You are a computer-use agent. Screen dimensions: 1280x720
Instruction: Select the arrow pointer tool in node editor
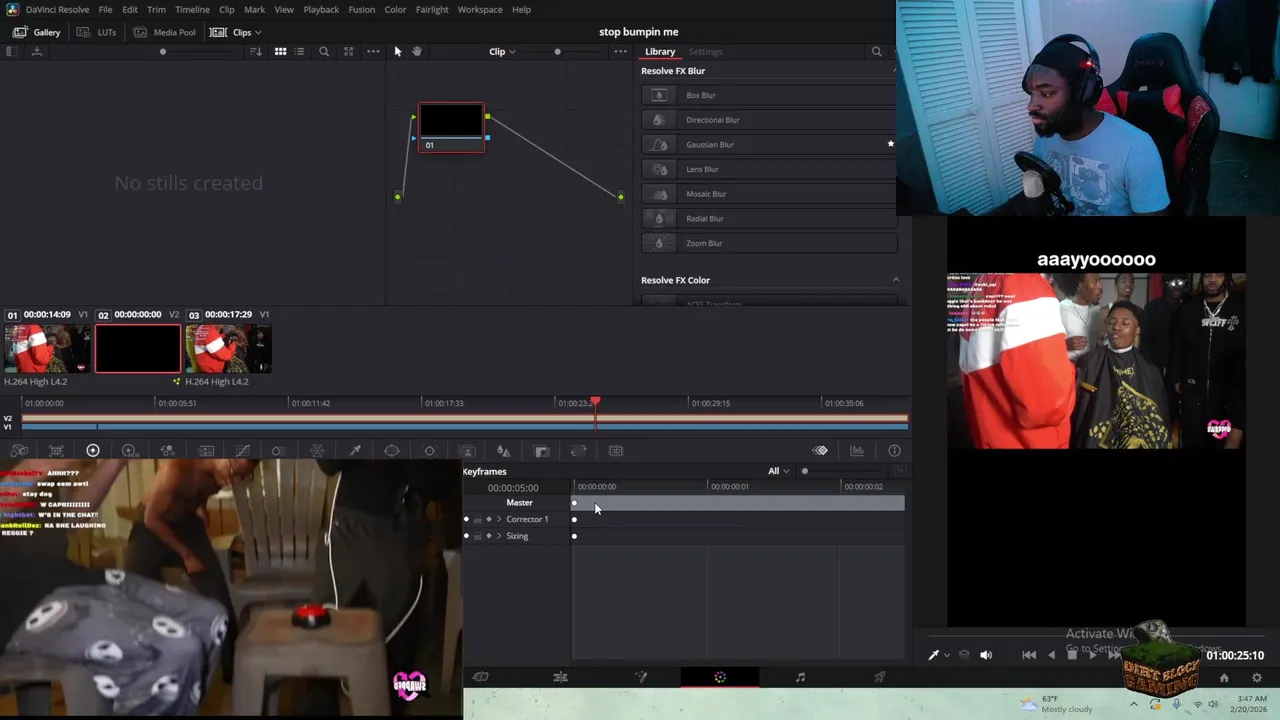point(398,51)
